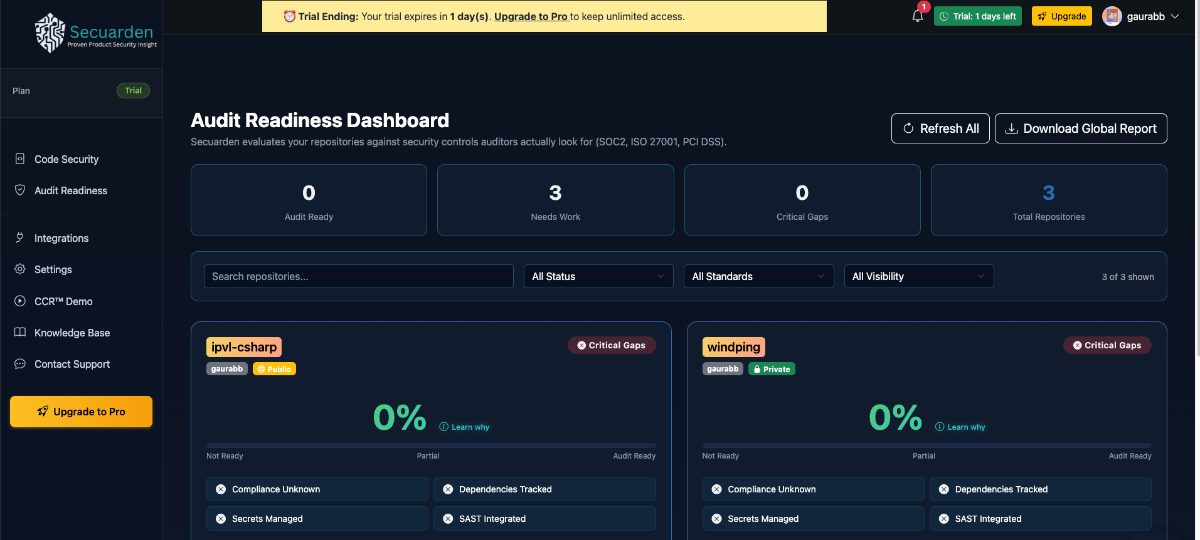Click the Knowledge Base book icon
1200x540 pixels.
click(20, 333)
